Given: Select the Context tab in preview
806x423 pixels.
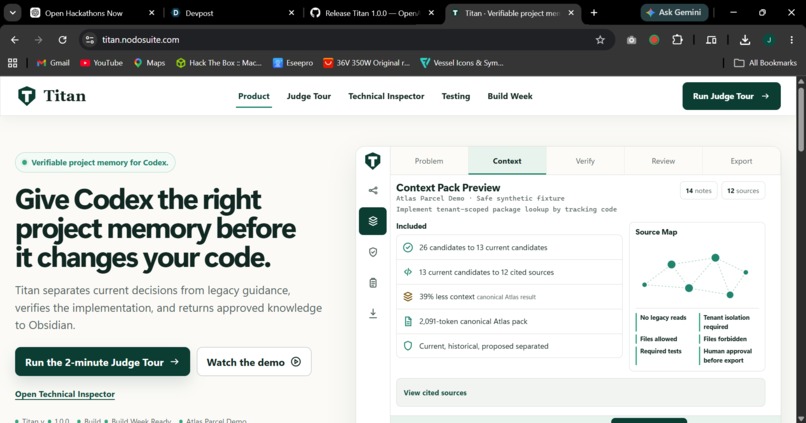Looking at the screenshot, I should [507, 161].
